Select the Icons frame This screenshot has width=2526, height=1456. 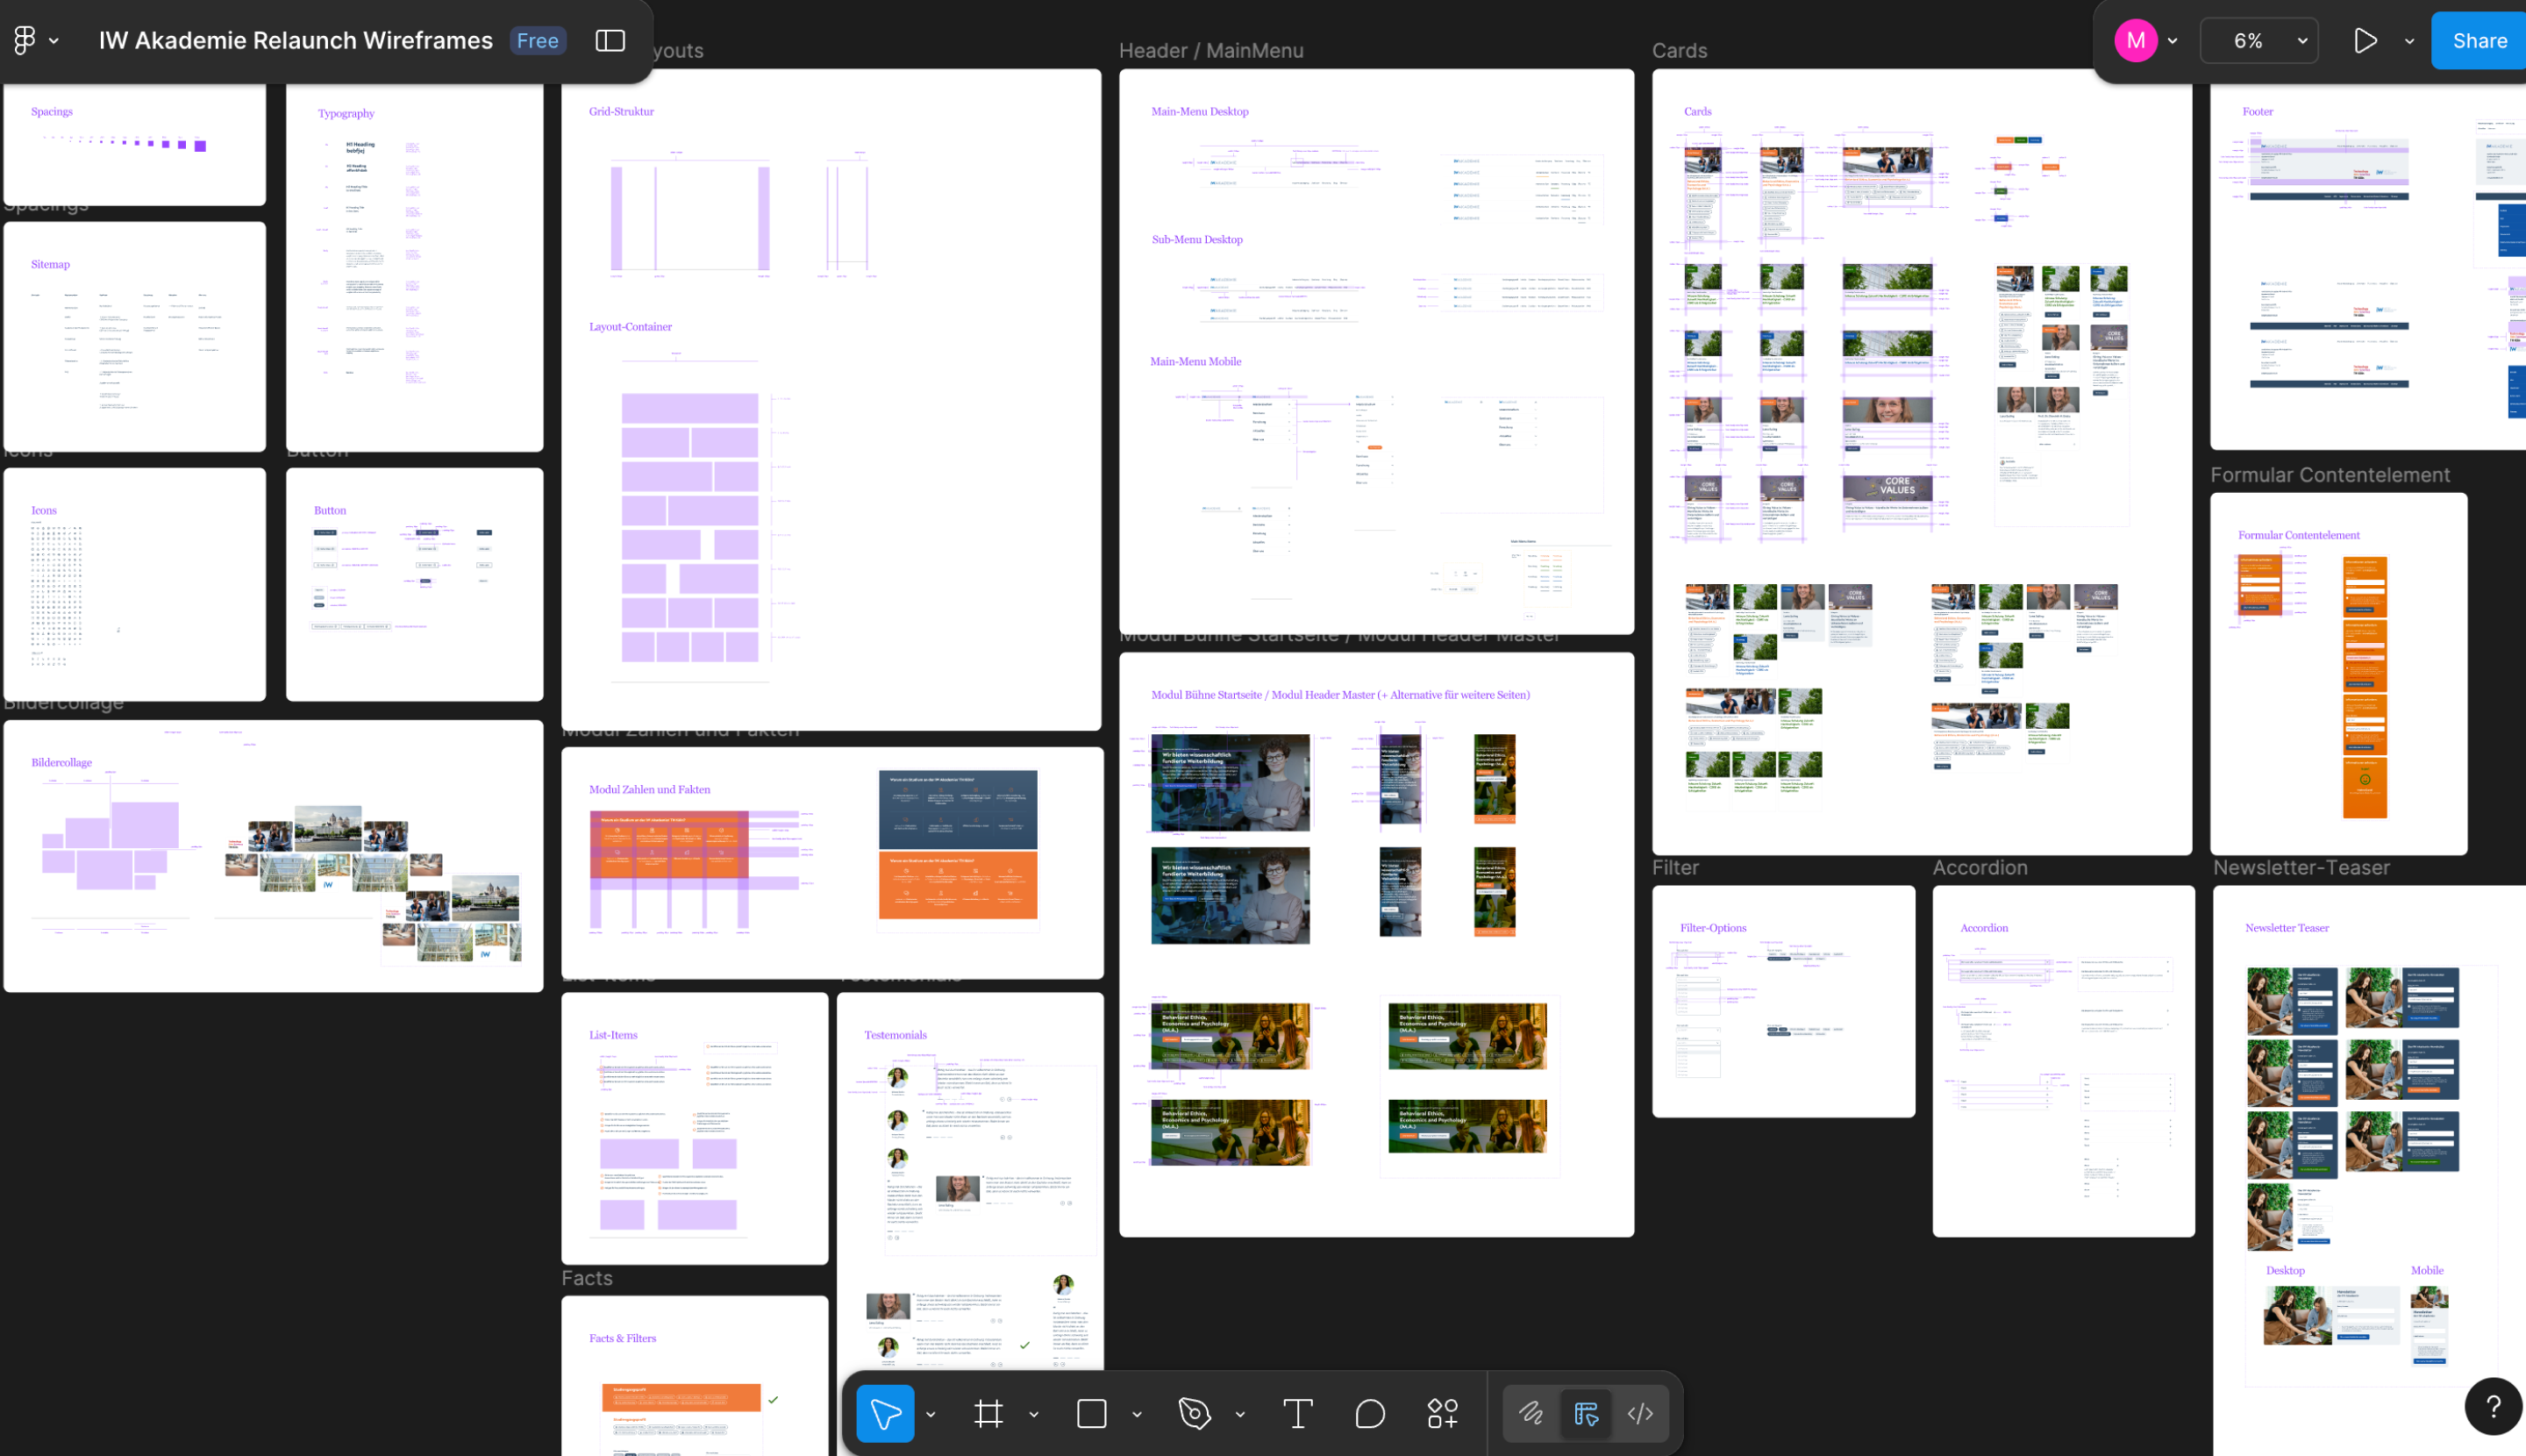[135, 584]
